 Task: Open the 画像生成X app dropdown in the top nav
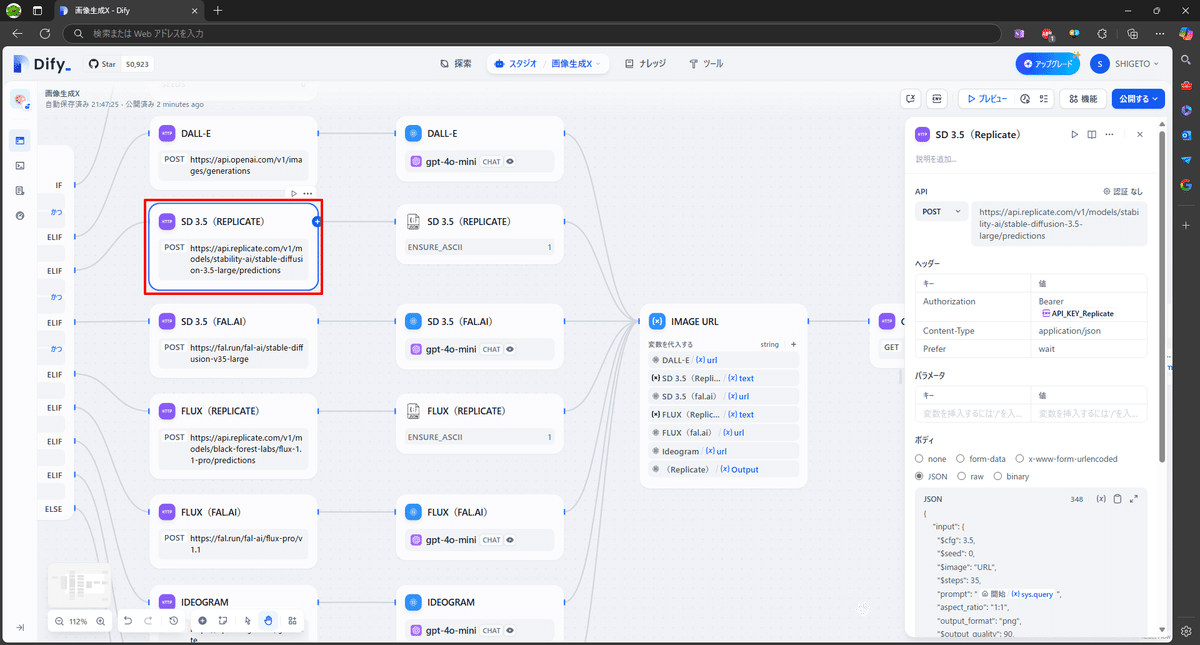point(575,63)
